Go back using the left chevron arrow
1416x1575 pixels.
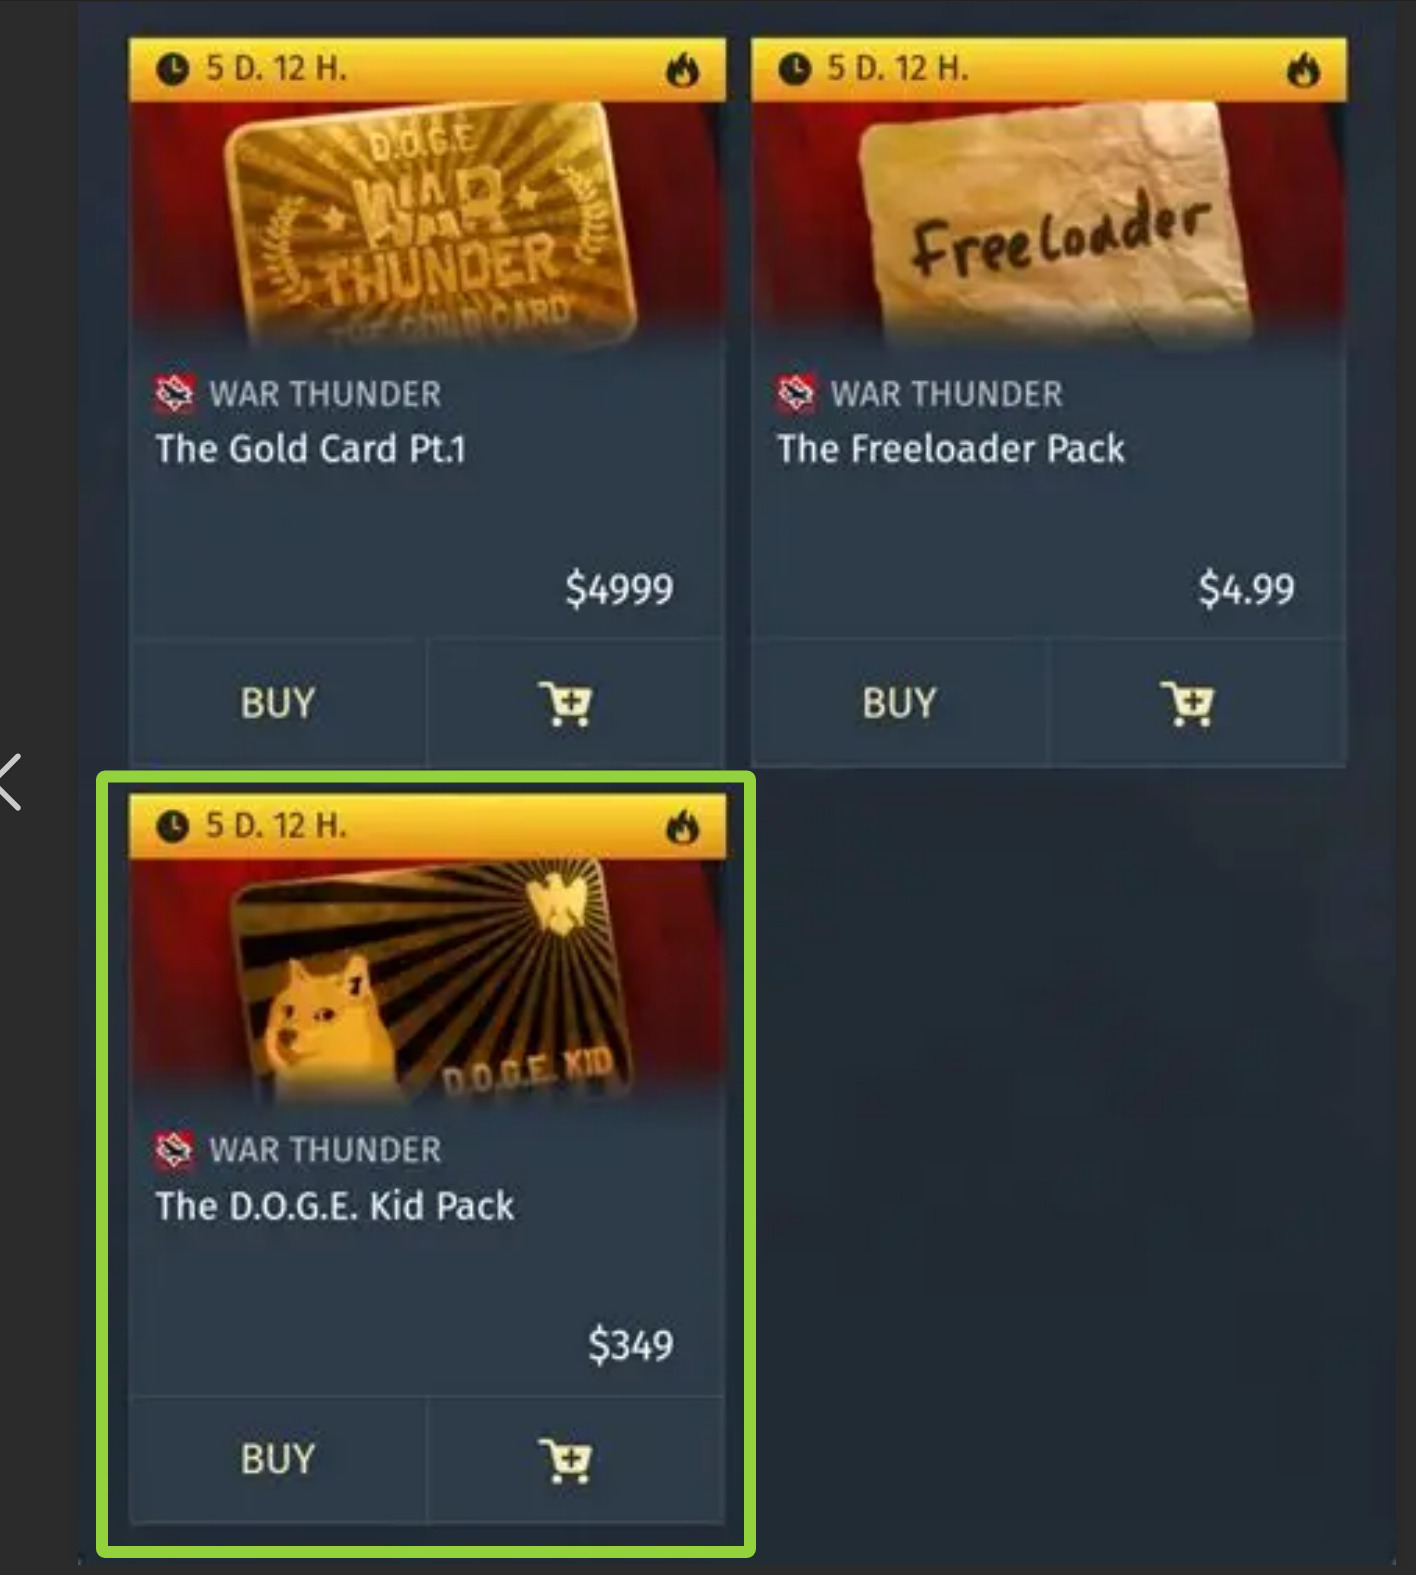(10, 782)
